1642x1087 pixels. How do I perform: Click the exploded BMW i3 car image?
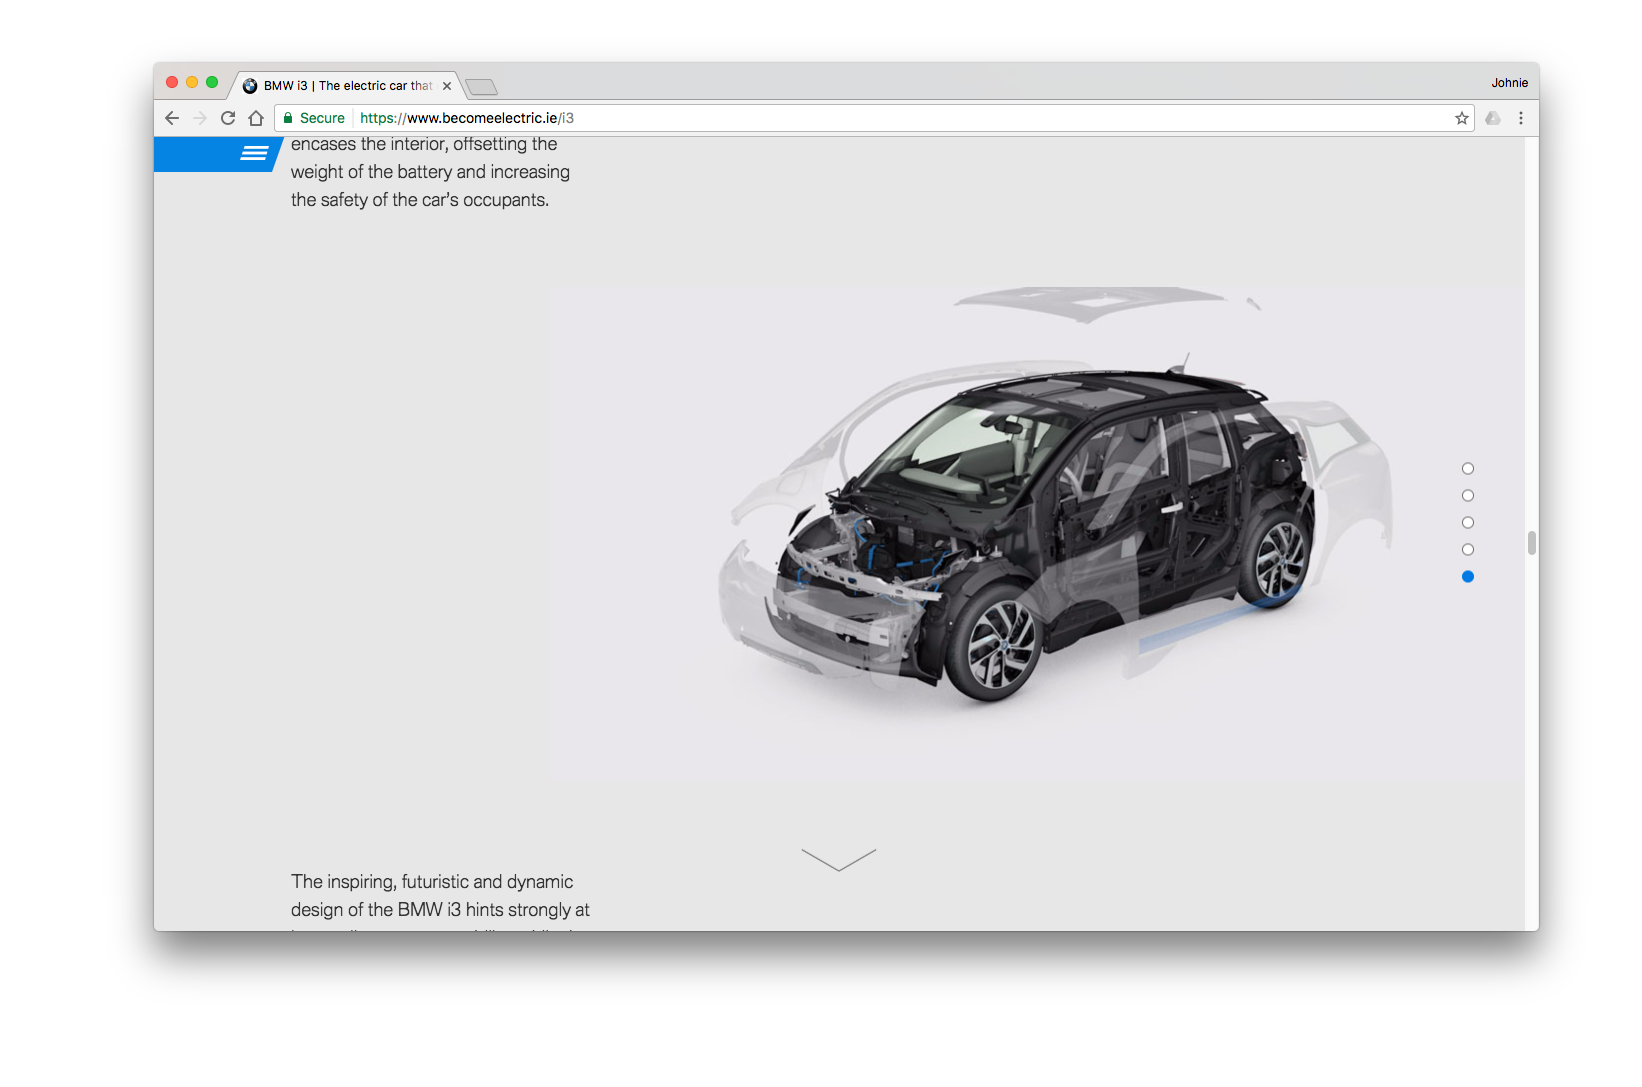click(x=1038, y=534)
